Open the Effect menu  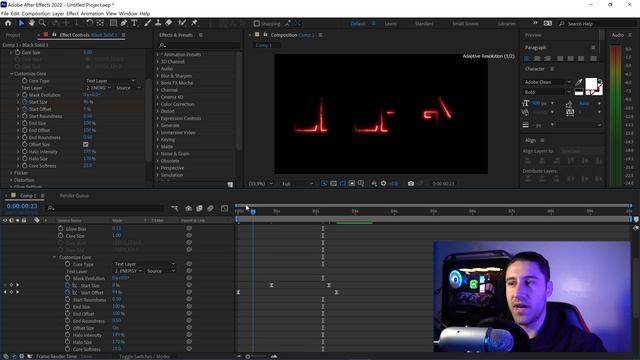(73, 13)
